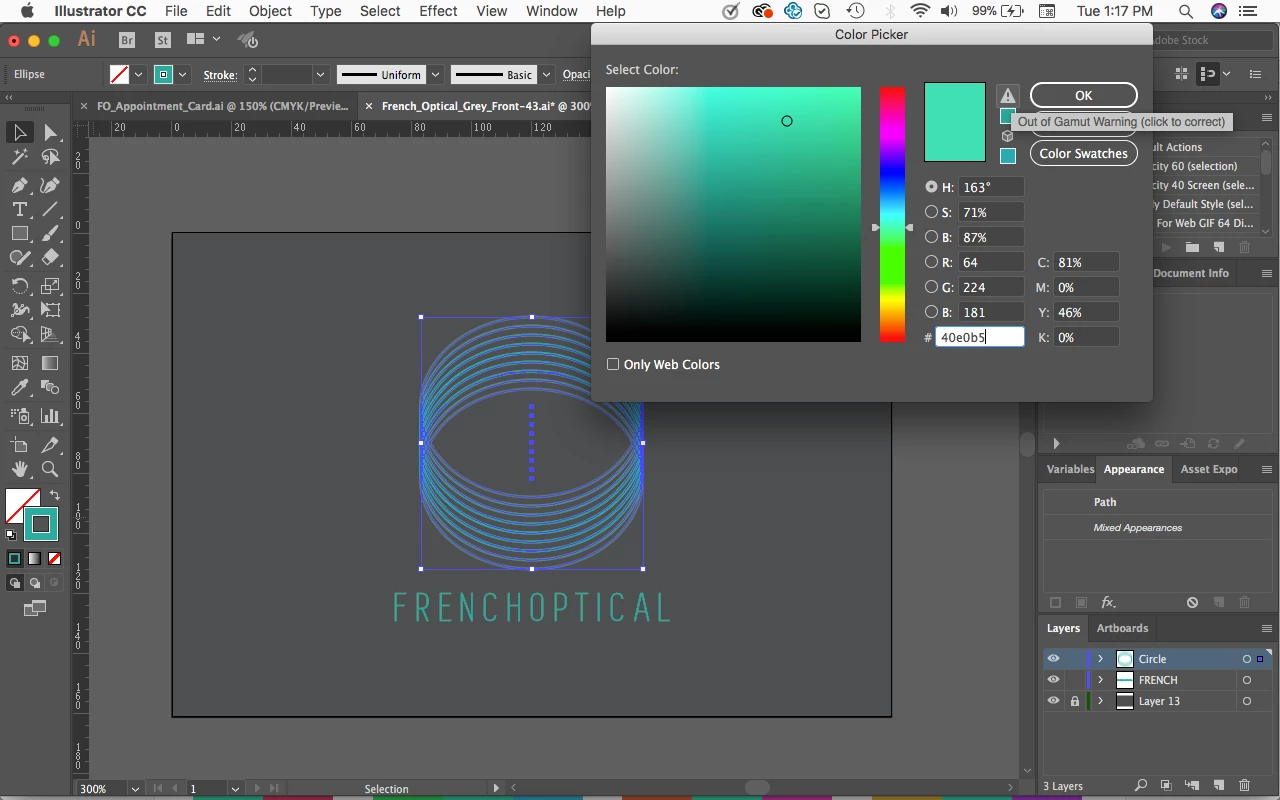Click the Wi-Fi icon in menu bar
1280x800 pixels.
920,11
